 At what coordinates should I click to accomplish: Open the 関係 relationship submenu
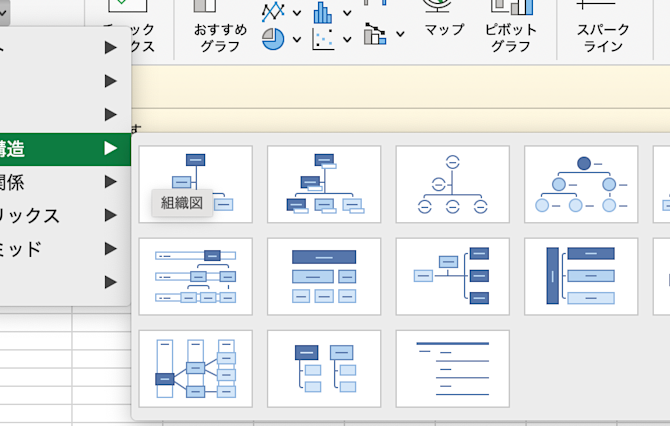[65, 182]
